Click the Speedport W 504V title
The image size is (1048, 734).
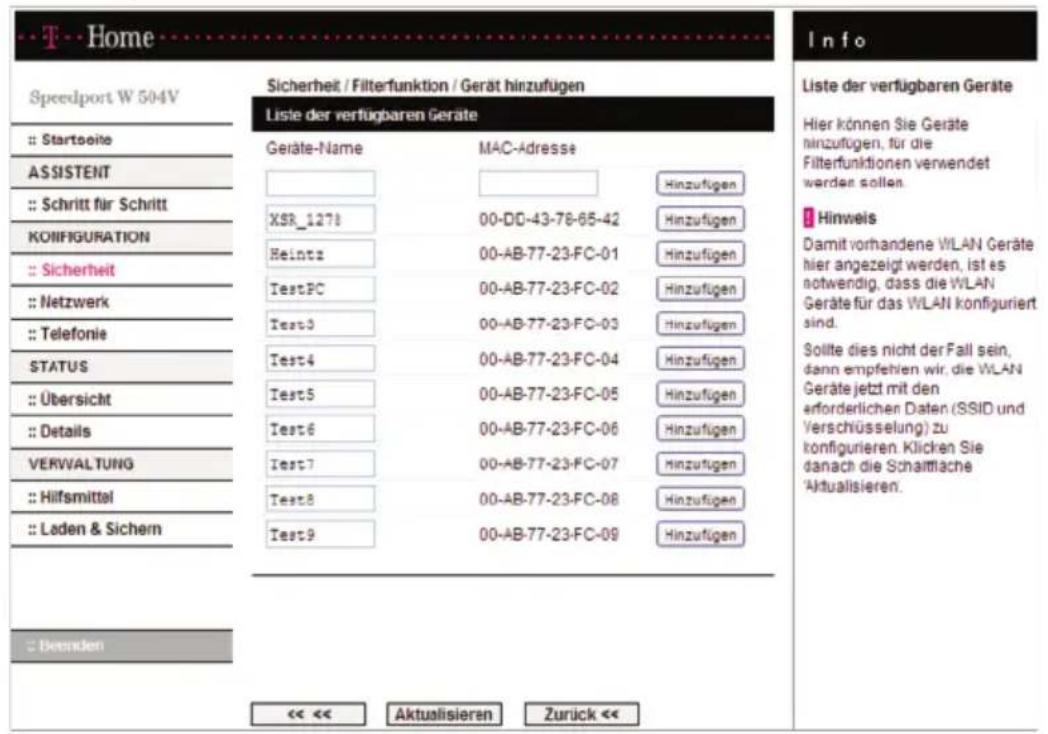point(104,98)
